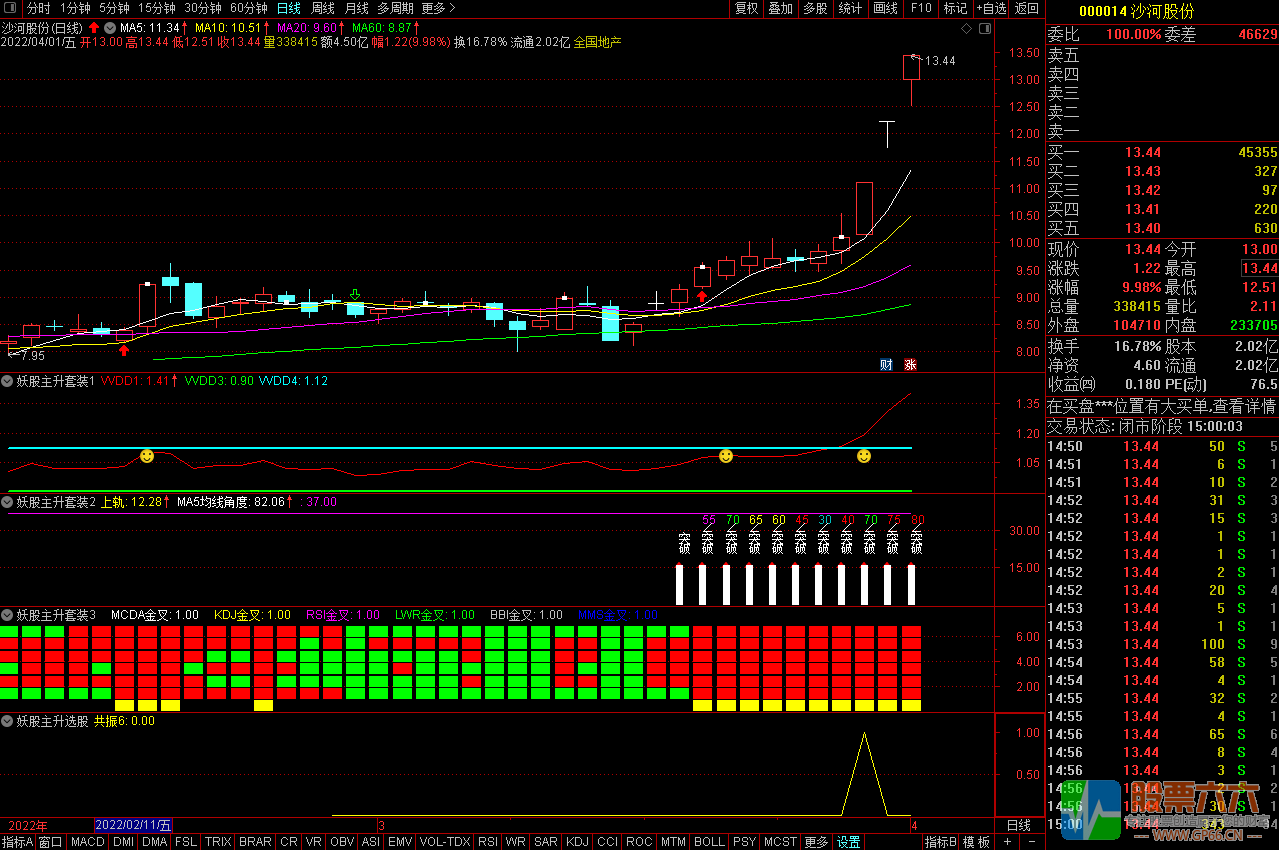Click the leftmost smiley face marker
This screenshot has height=850, width=1279.
point(147,456)
